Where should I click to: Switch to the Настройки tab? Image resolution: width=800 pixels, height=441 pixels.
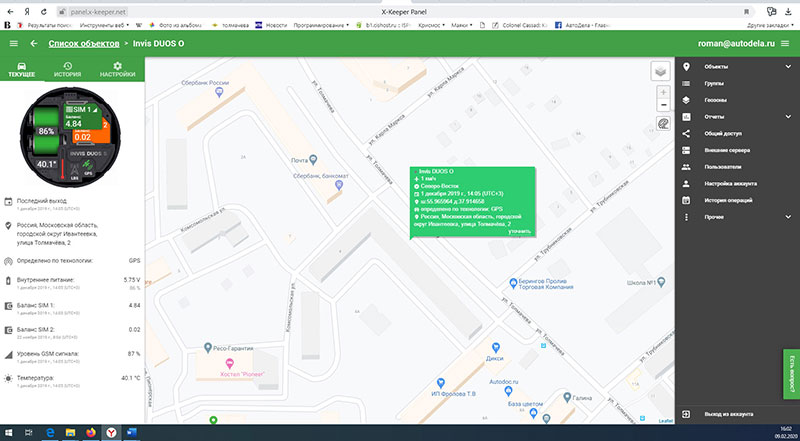(117, 69)
